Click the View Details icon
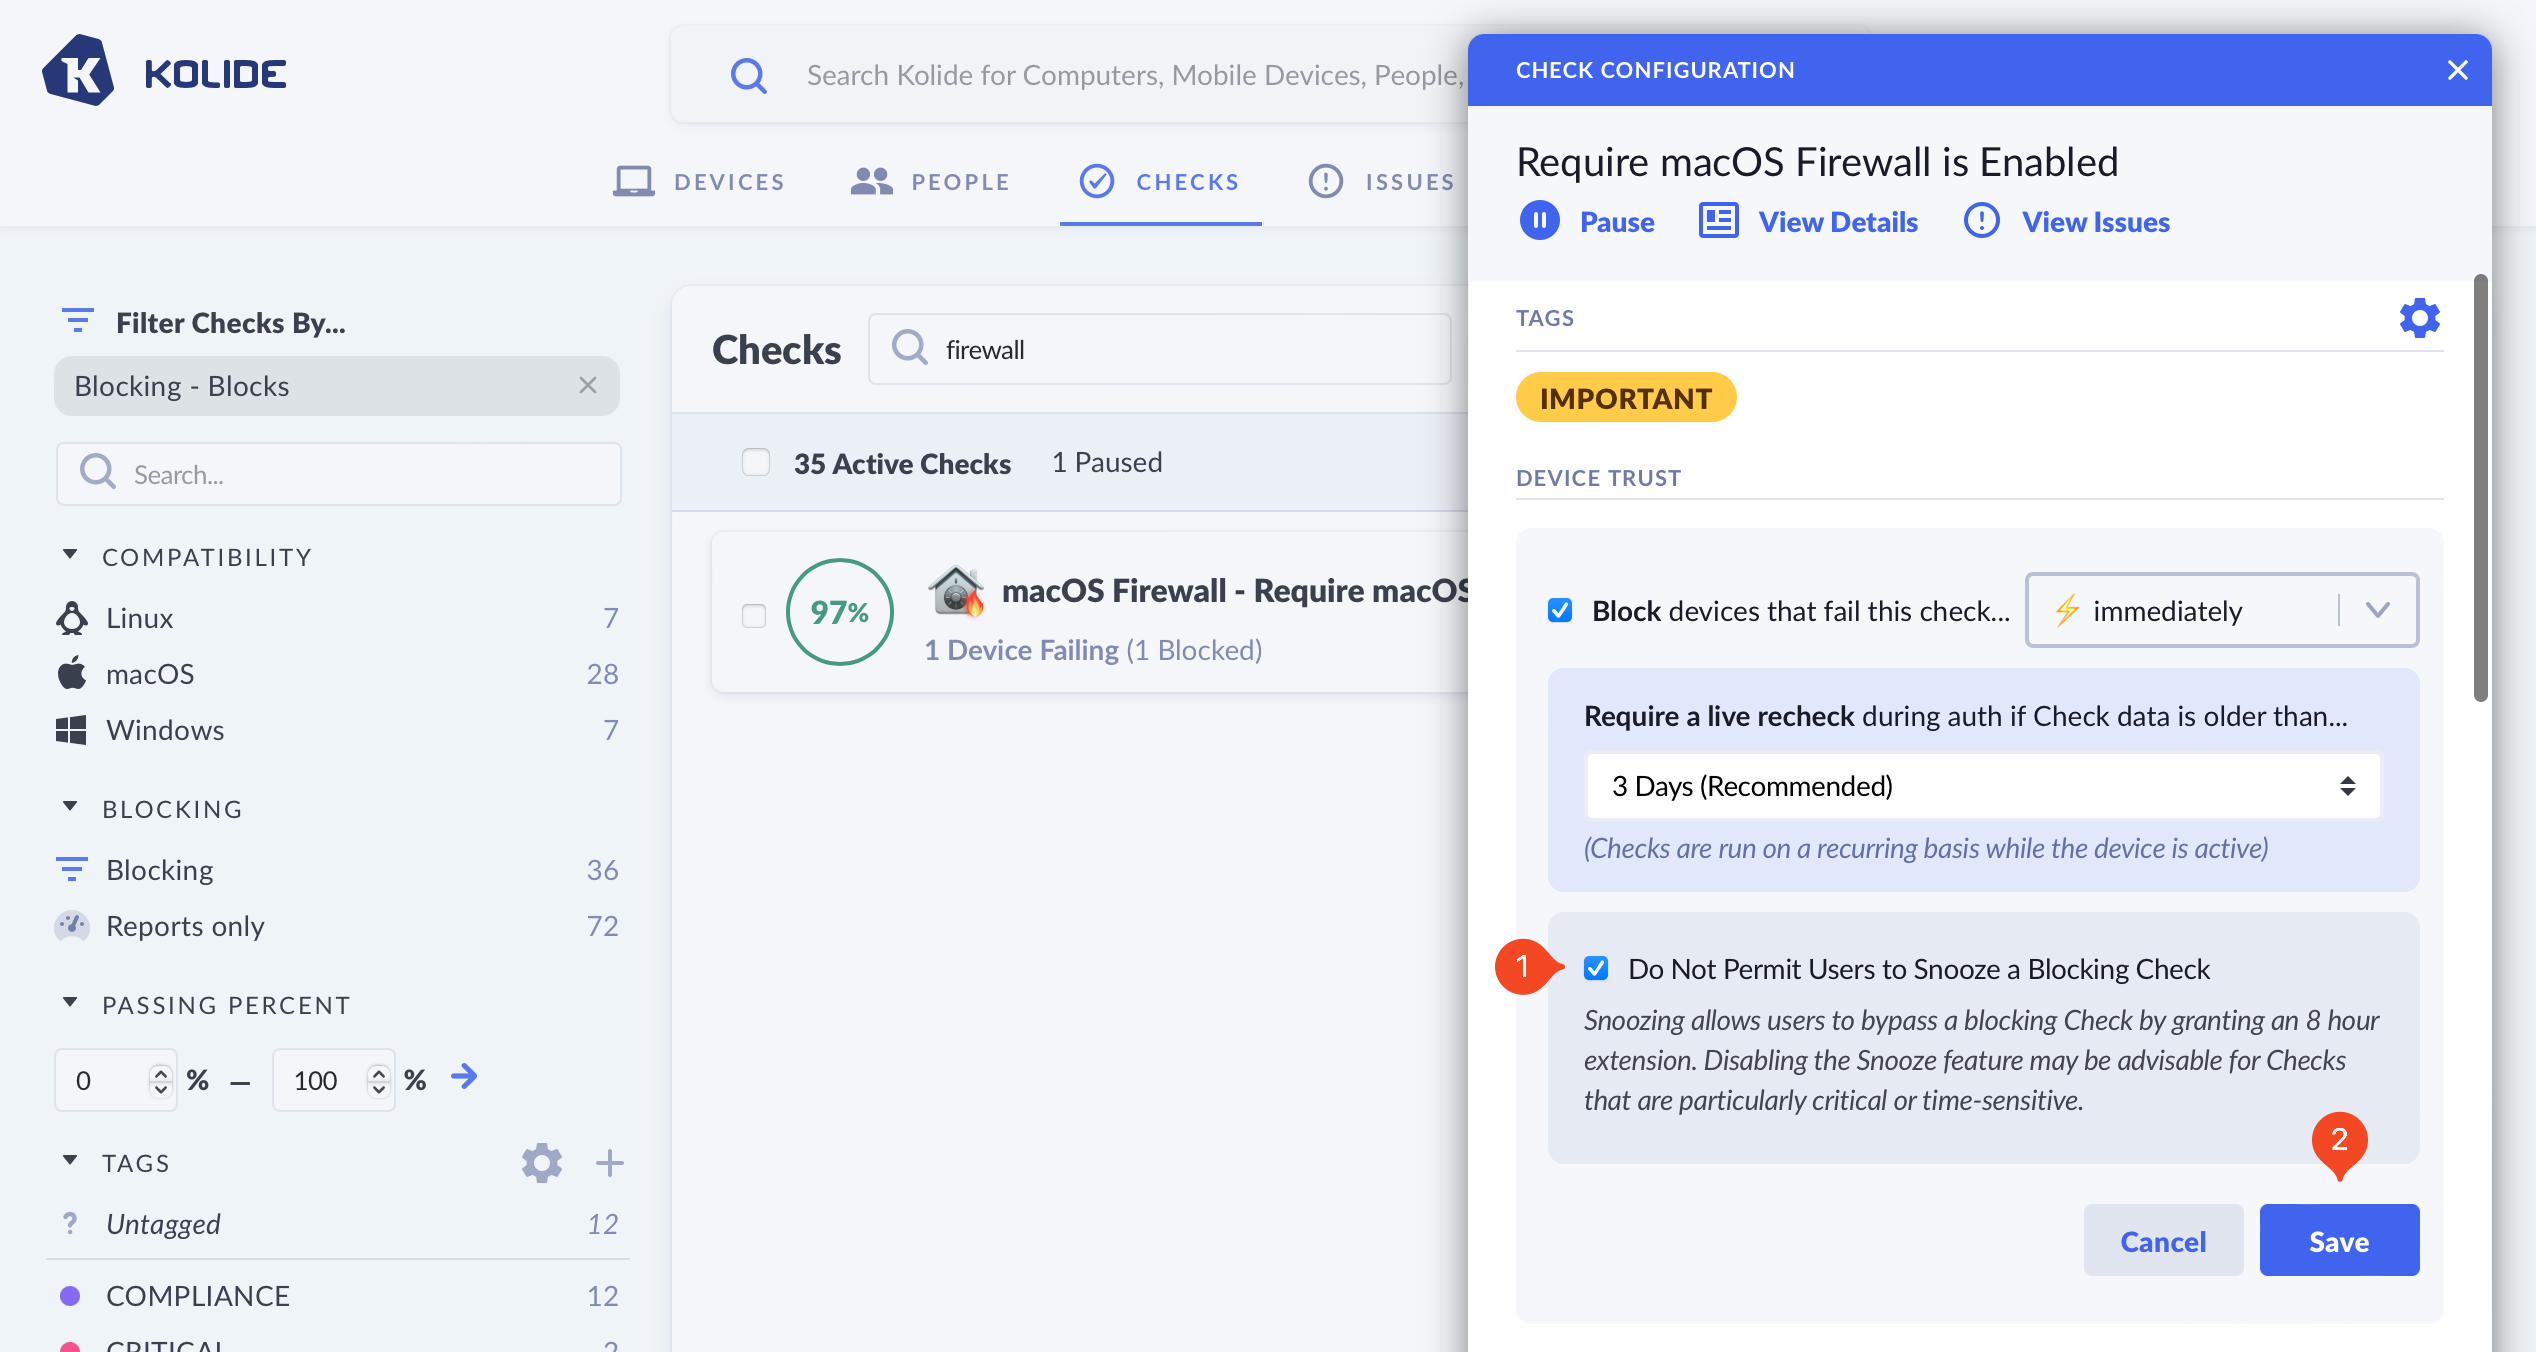Viewport: 2536px width, 1352px height. pos(1718,221)
